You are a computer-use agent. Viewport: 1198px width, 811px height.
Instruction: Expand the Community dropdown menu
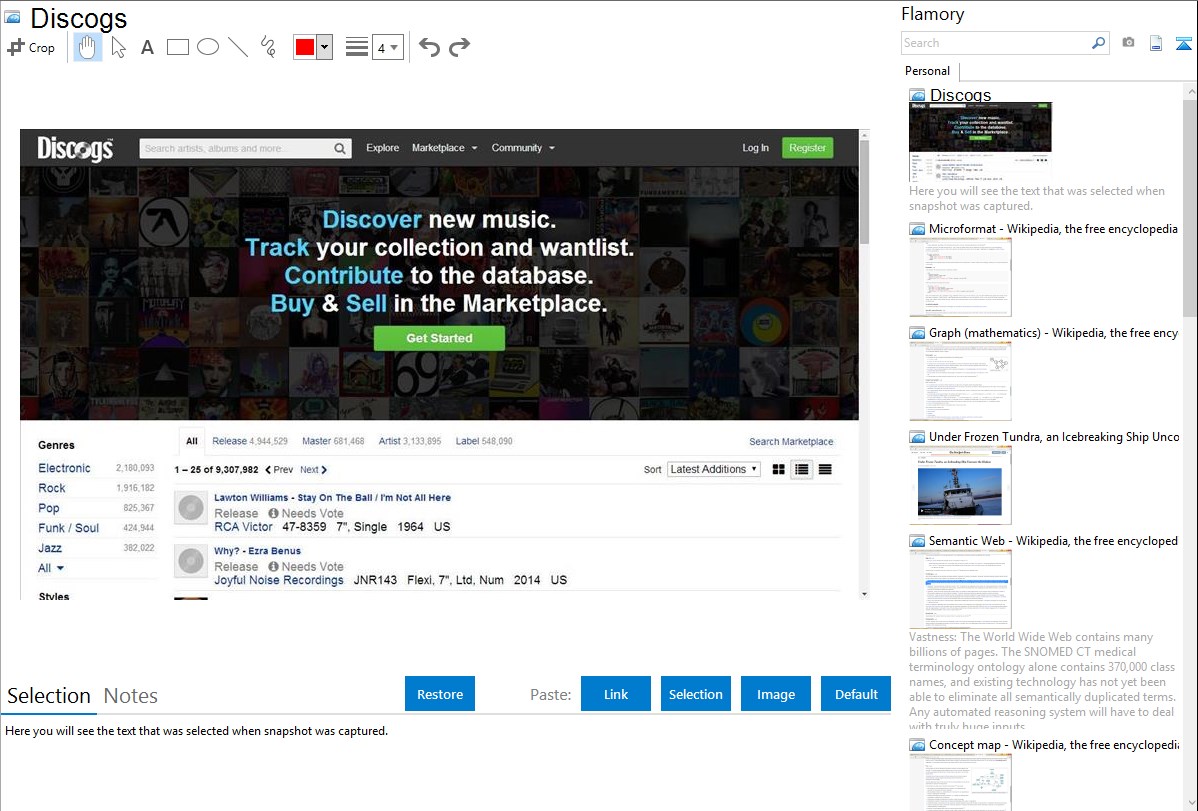(x=523, y=148)
